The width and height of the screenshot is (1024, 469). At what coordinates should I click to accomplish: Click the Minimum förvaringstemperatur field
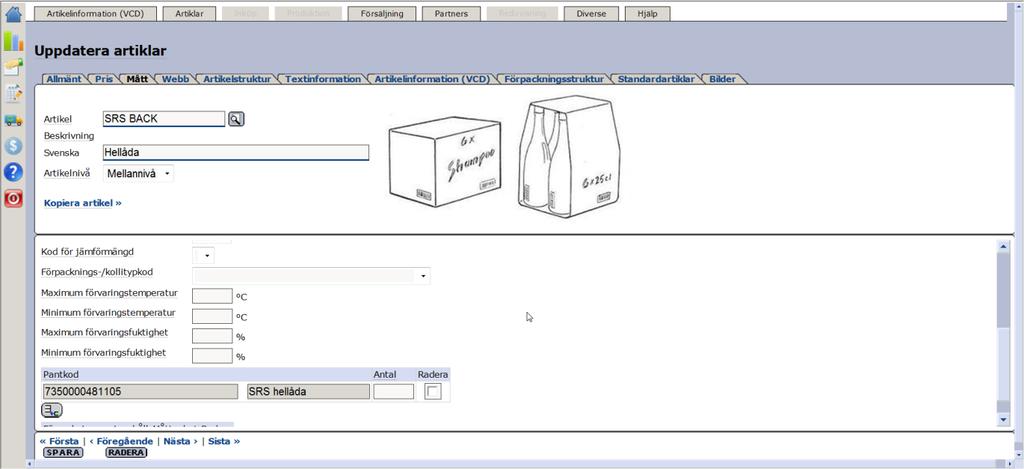pos(212,316)
